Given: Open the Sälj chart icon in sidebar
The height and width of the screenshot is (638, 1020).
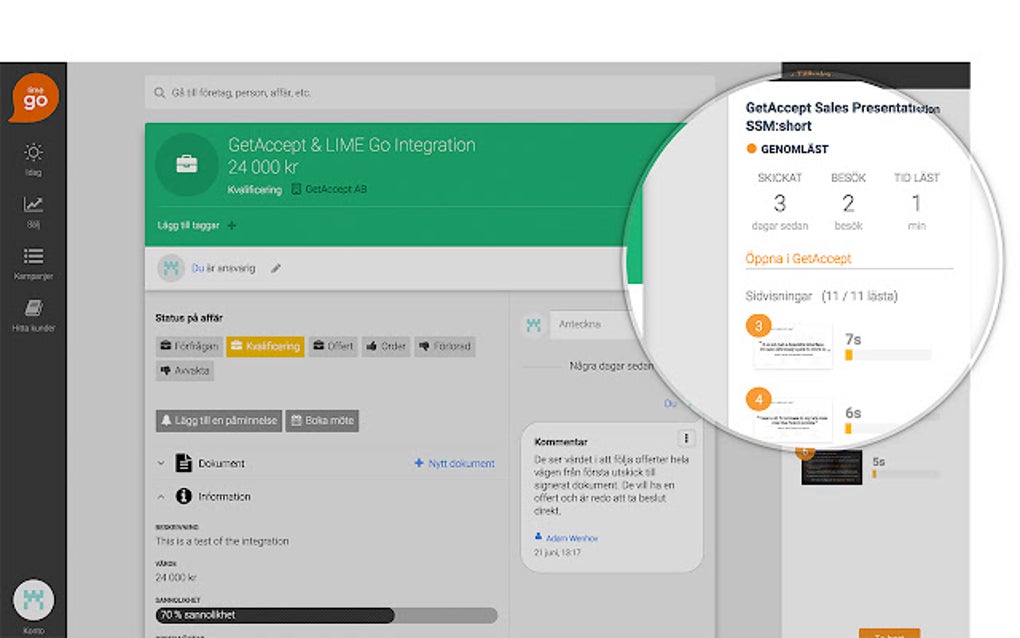Looking at the screenshot, I should [x=33, y=204].
